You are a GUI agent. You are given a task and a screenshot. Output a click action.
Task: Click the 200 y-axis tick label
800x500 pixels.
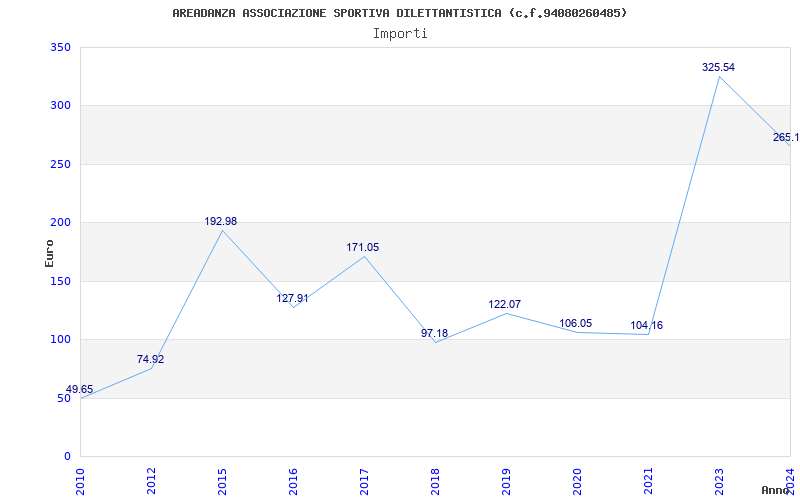(x=60, y=222)
